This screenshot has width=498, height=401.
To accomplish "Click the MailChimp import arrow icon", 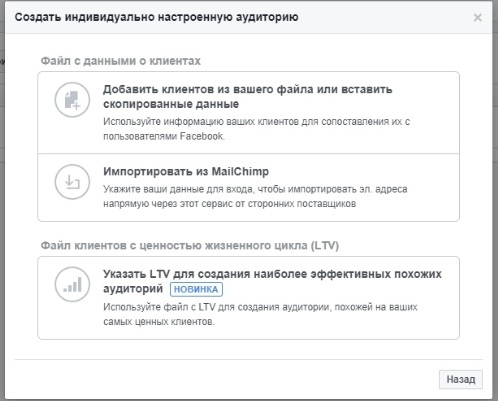I will tap(72, 182).
